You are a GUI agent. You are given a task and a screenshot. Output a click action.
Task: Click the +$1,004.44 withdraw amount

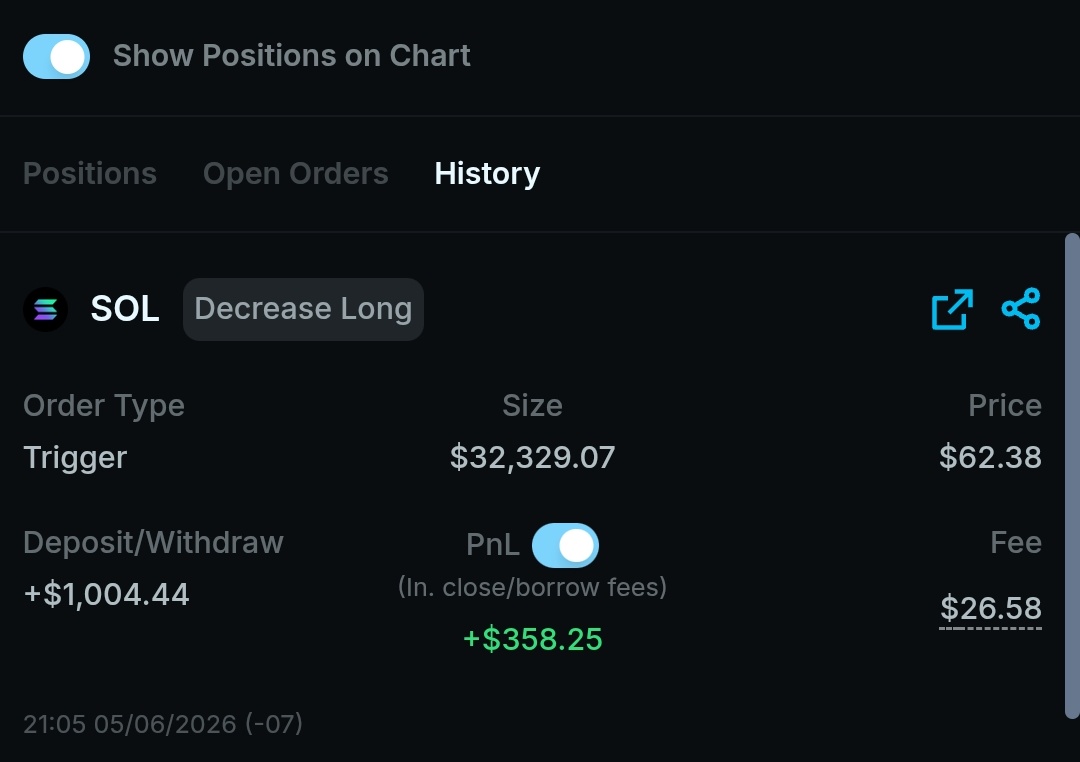pyautogui.click(x=106, y=595)
